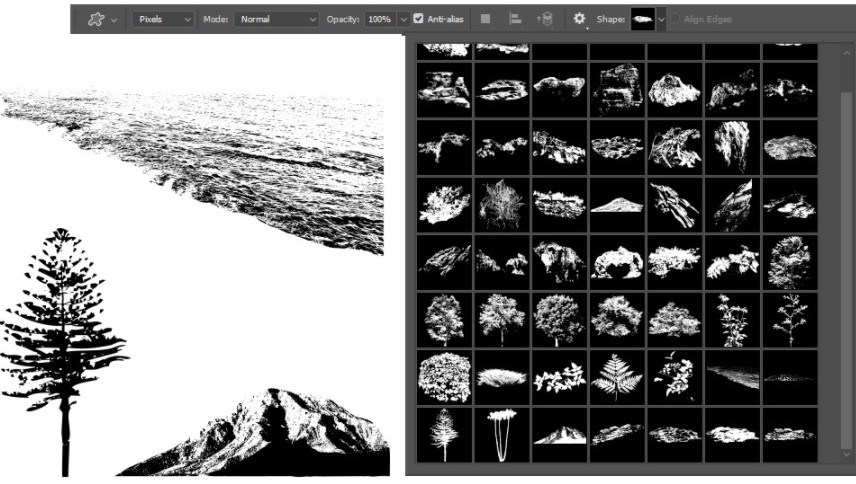Open the tool preset picker arrow
856x484 pixels.
[x=114, y=20]
